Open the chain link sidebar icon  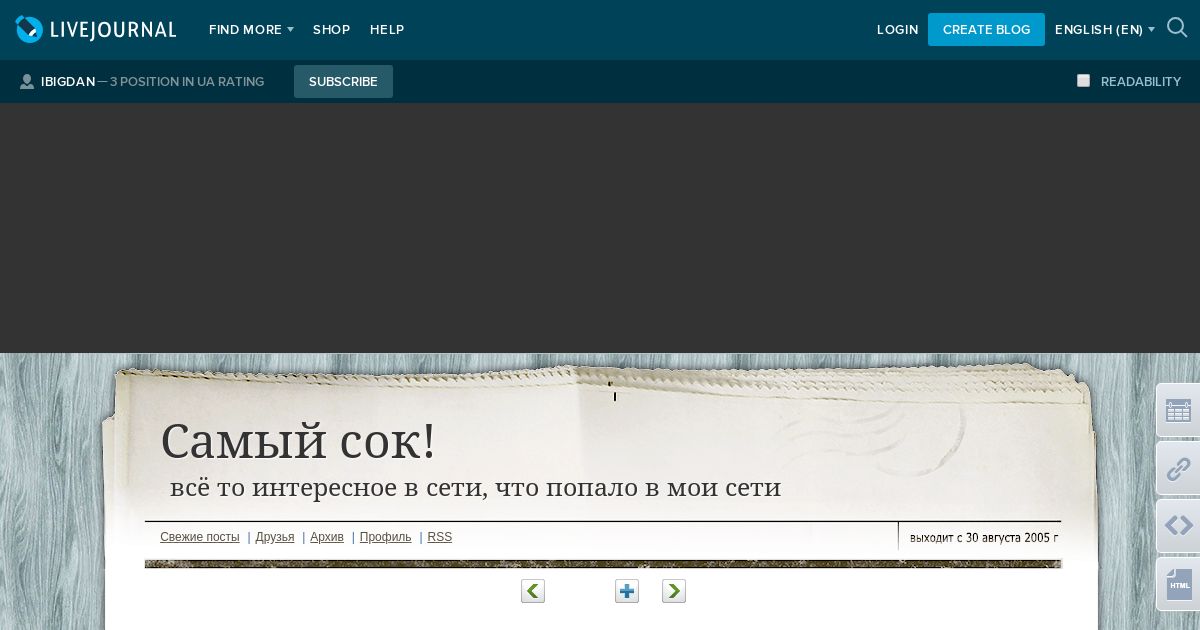click(x=1179, y=468)
